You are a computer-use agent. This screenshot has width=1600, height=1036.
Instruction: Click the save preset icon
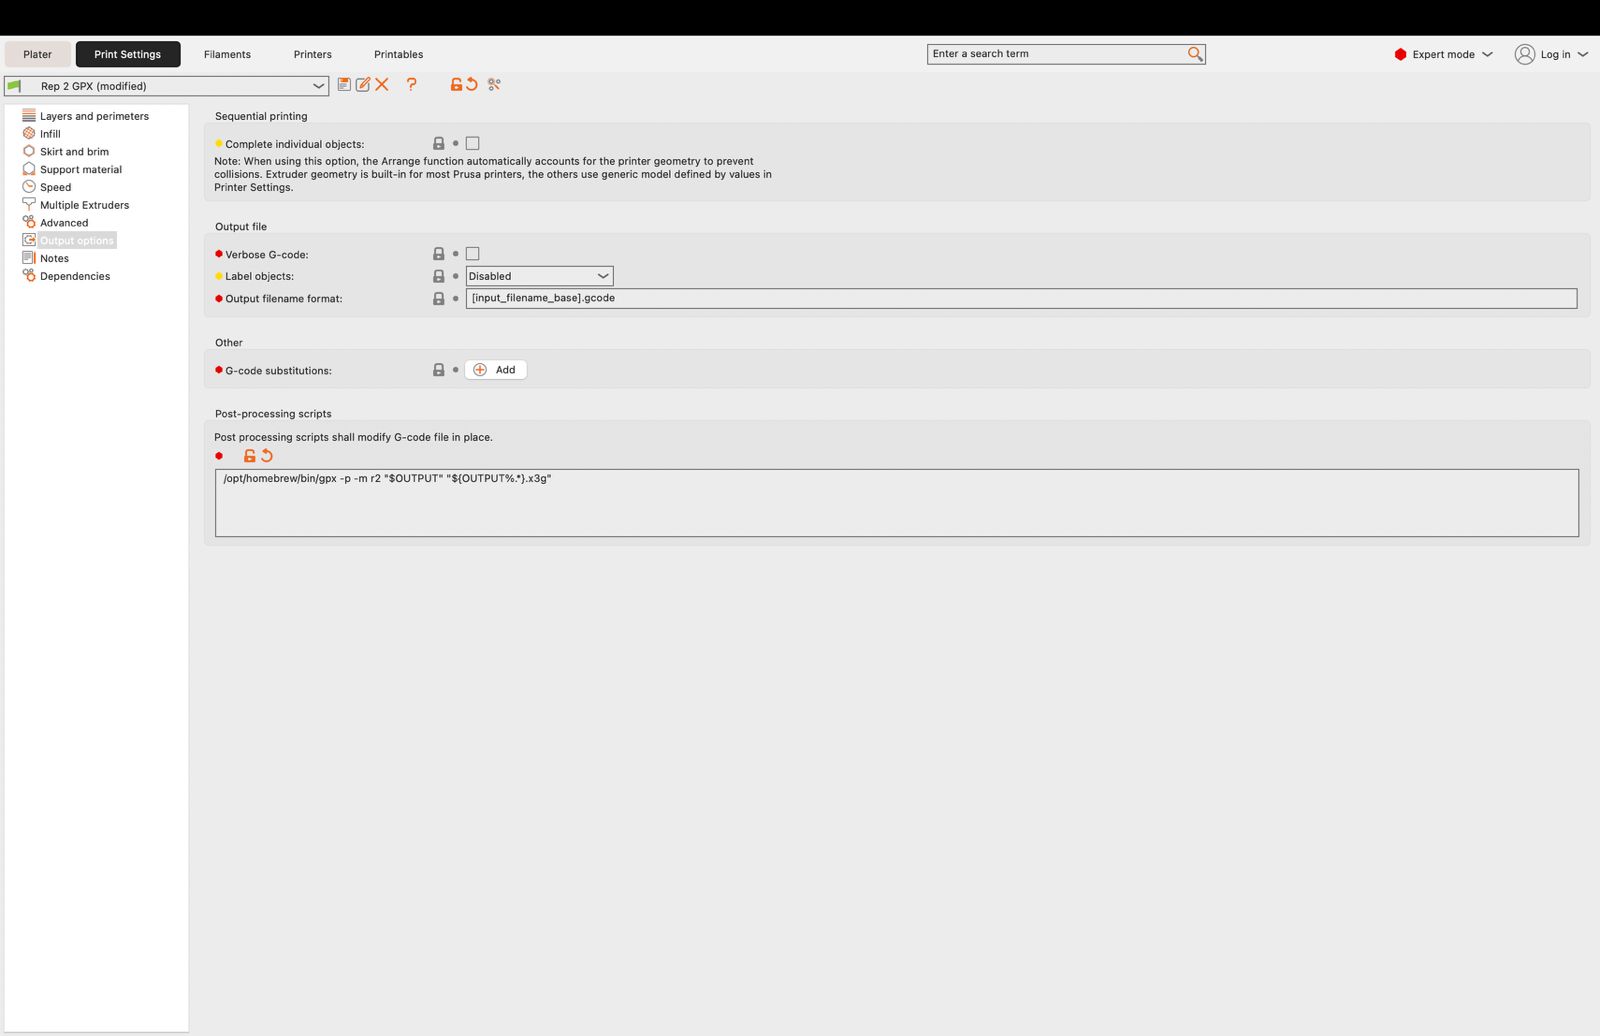[x=344, y=85]
